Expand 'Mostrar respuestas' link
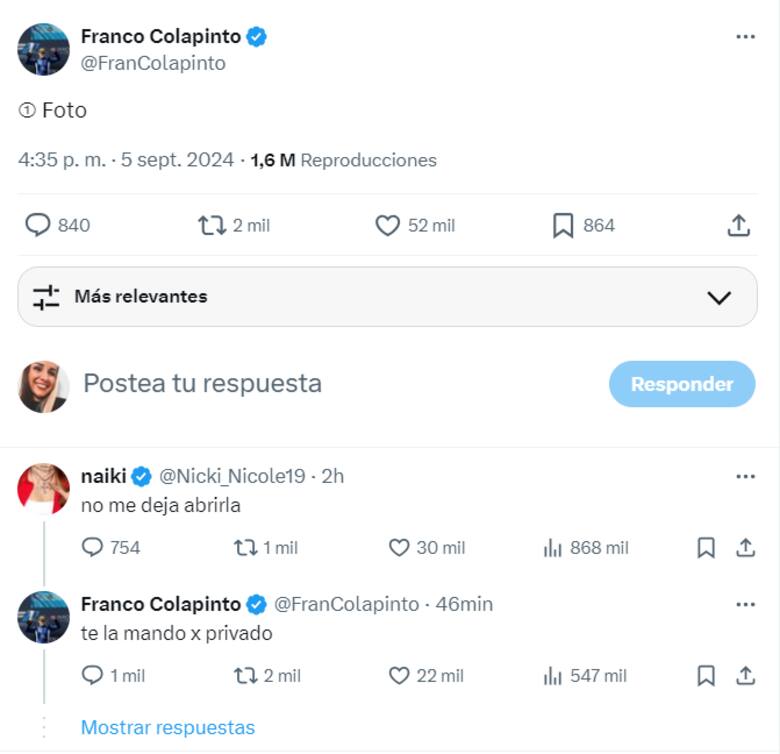780x754 pixels. tap(168, 727)
